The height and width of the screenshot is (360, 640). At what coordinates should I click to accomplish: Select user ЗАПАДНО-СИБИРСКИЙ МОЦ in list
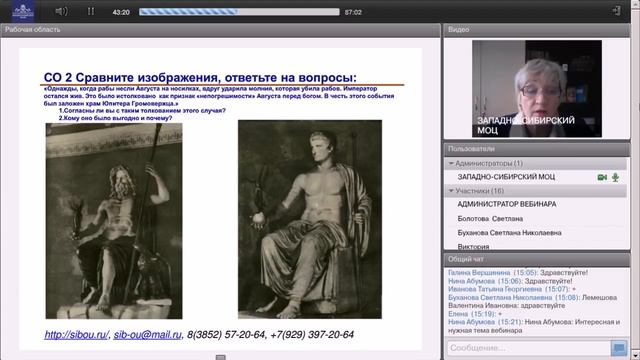pyautogui.click(x=536, y=177)
